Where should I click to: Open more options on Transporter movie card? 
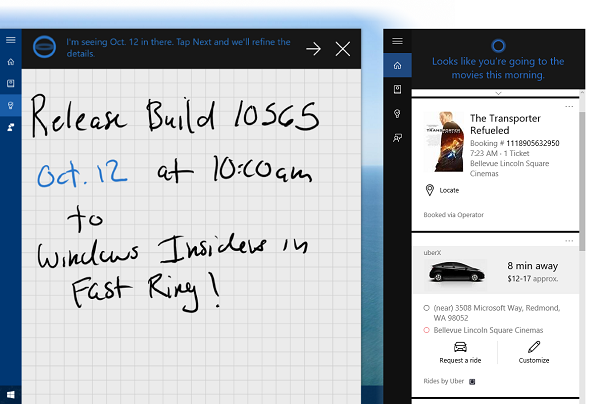point(569,106)
